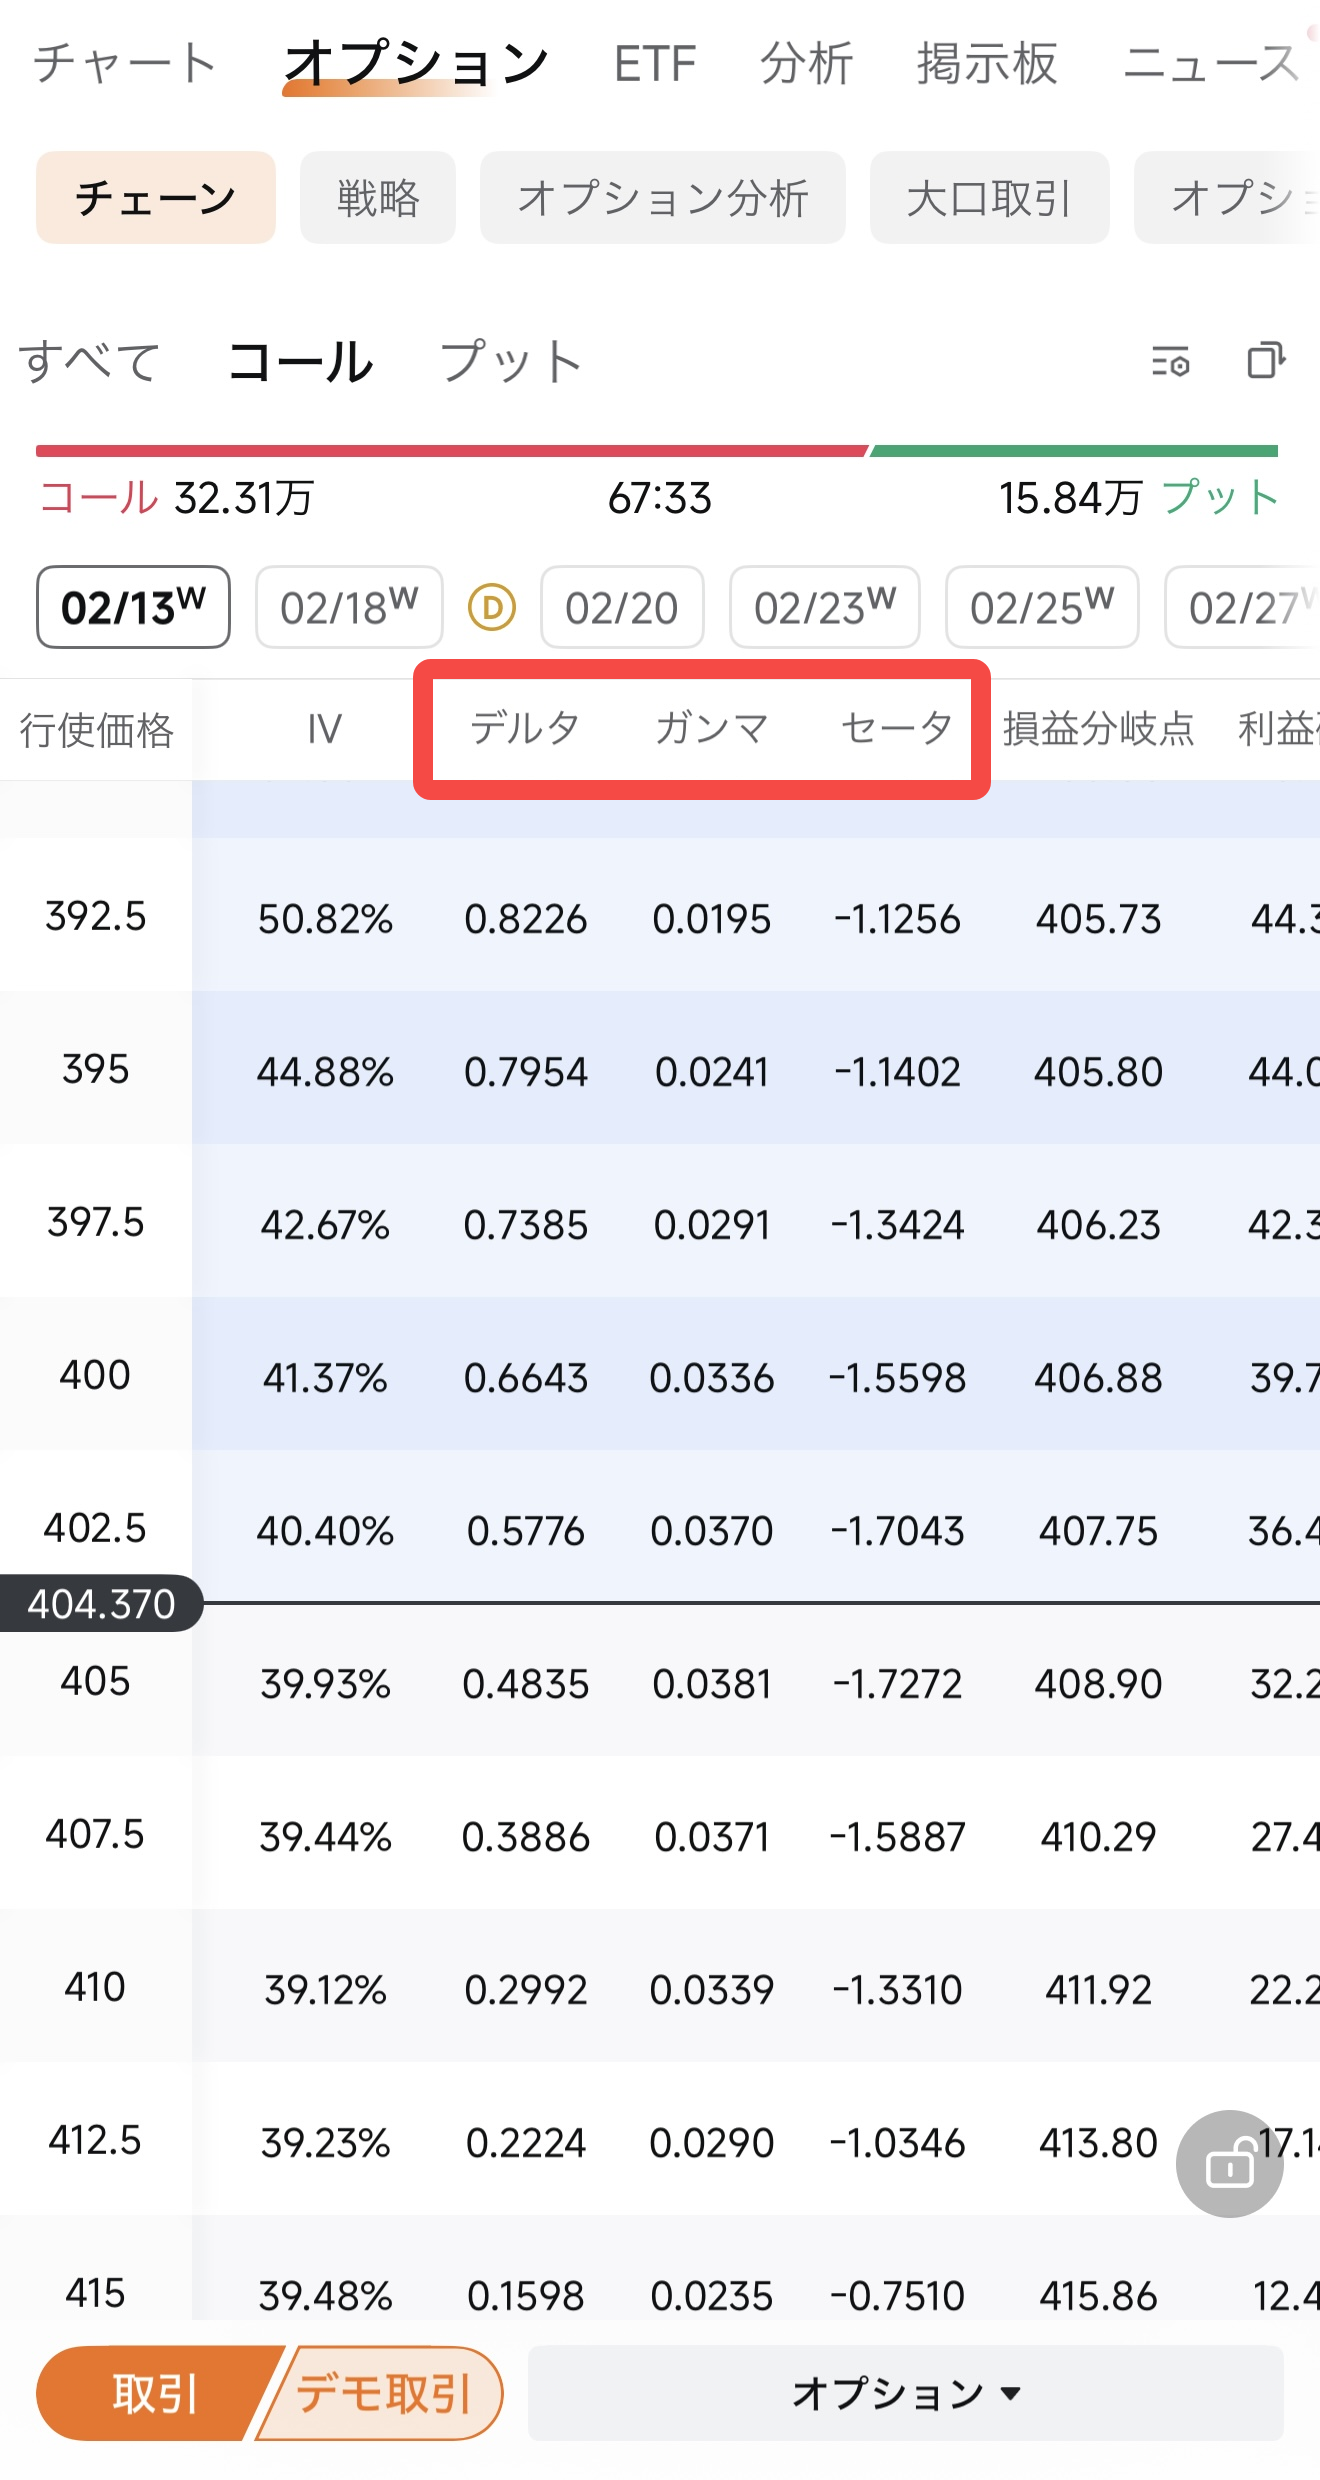Go to the 掲示板 tab

coord(987,64)
